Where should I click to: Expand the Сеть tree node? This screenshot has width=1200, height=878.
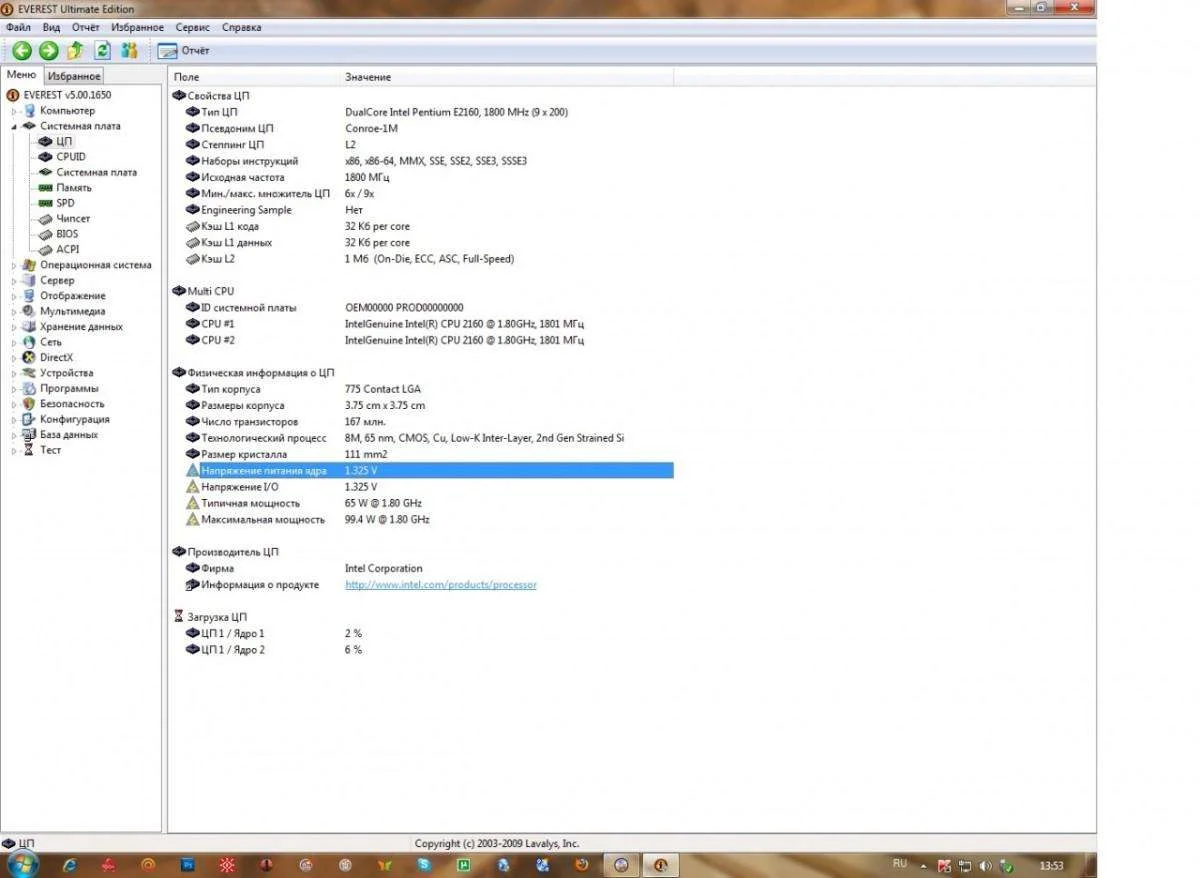(15, 342)
